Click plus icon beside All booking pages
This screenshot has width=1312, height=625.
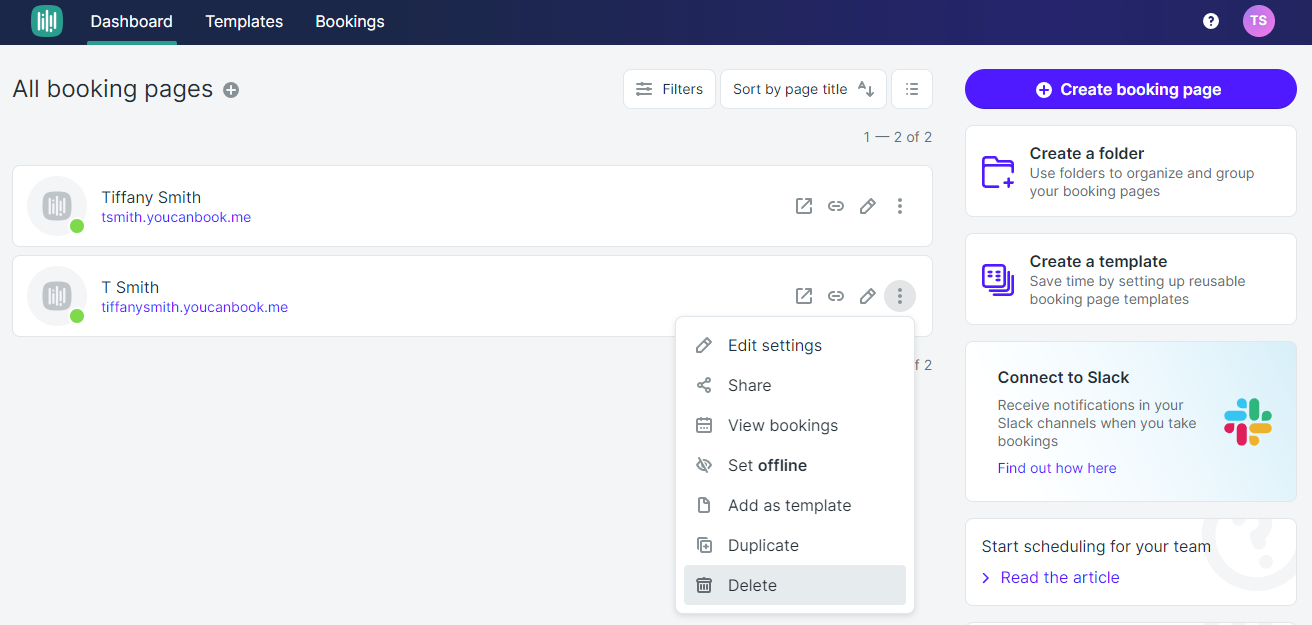click(231, 90)
